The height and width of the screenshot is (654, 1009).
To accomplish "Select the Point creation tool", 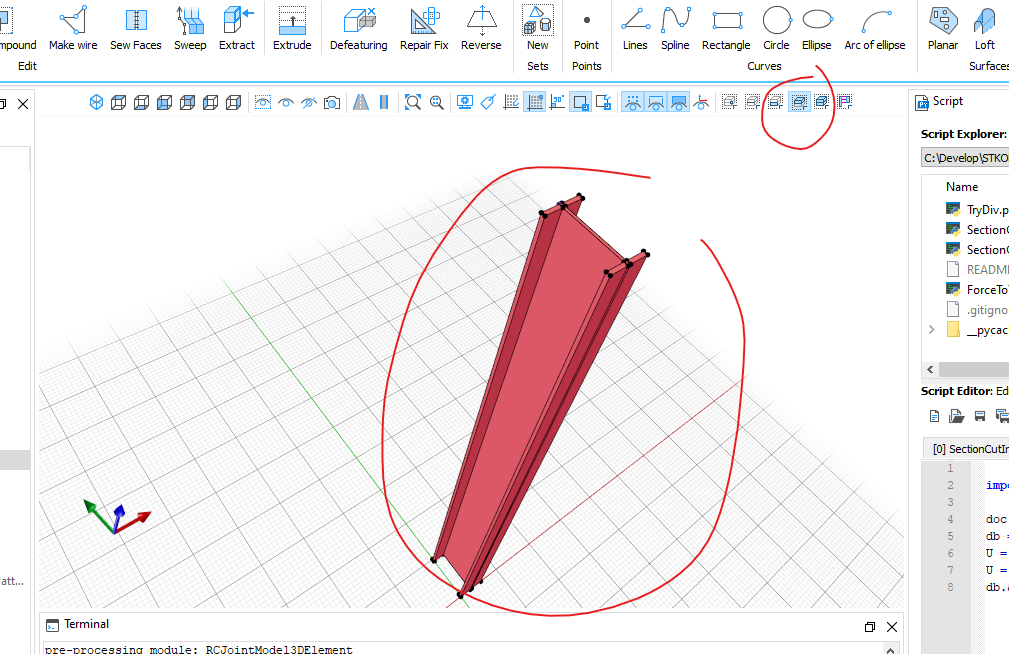I will coord(586,28).
